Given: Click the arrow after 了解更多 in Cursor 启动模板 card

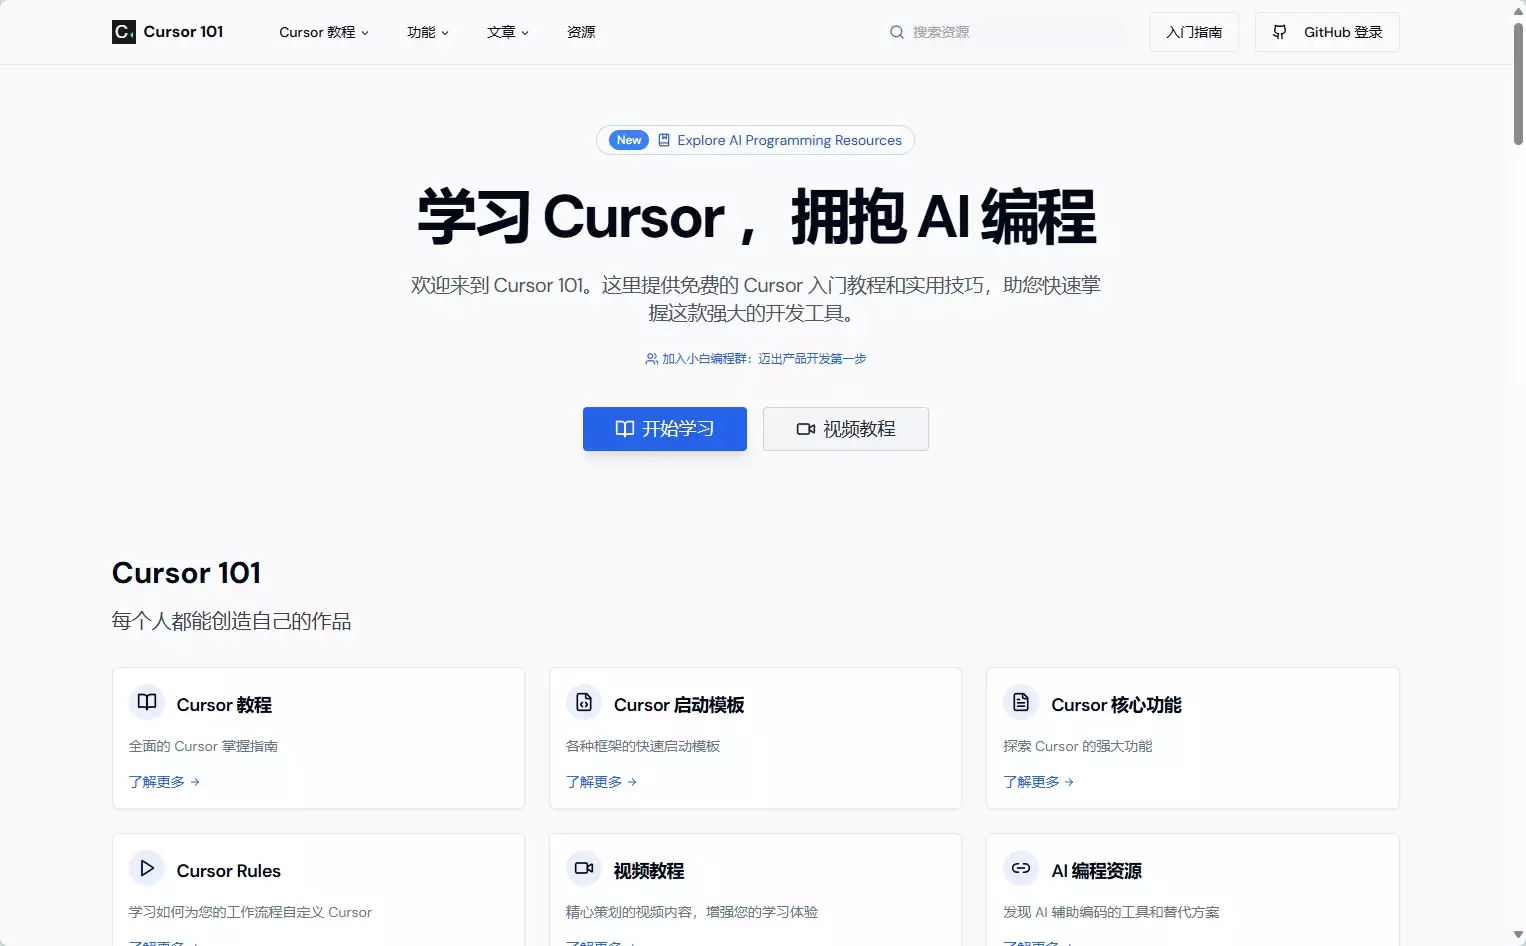Looking at the screenshot, I should click(x=632, y=782).
